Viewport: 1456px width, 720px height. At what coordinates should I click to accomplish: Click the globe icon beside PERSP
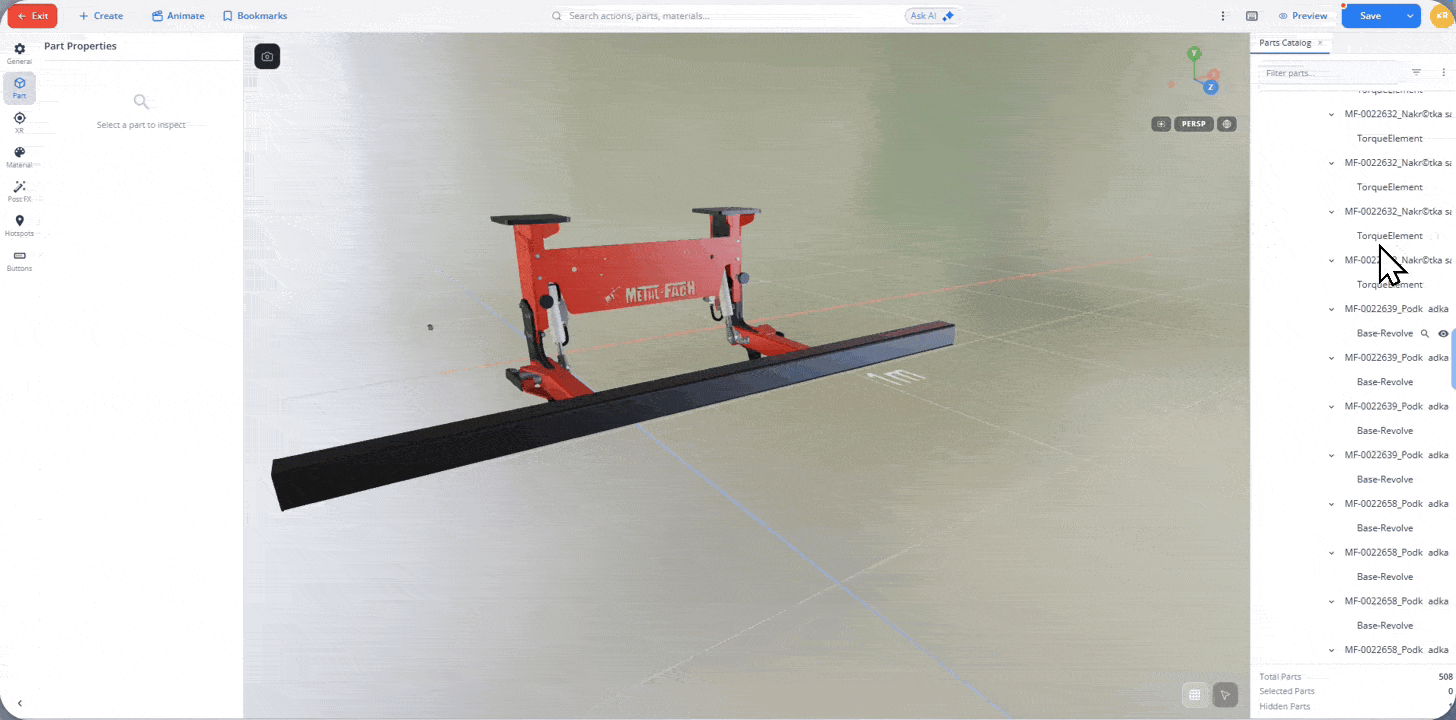tap(1227, 124)
